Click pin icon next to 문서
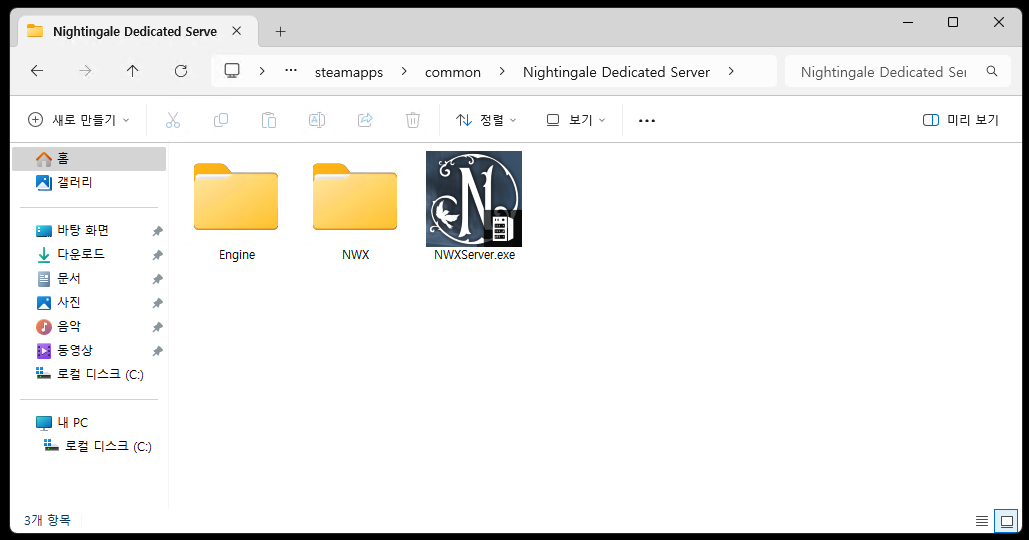 coord(158,280)
